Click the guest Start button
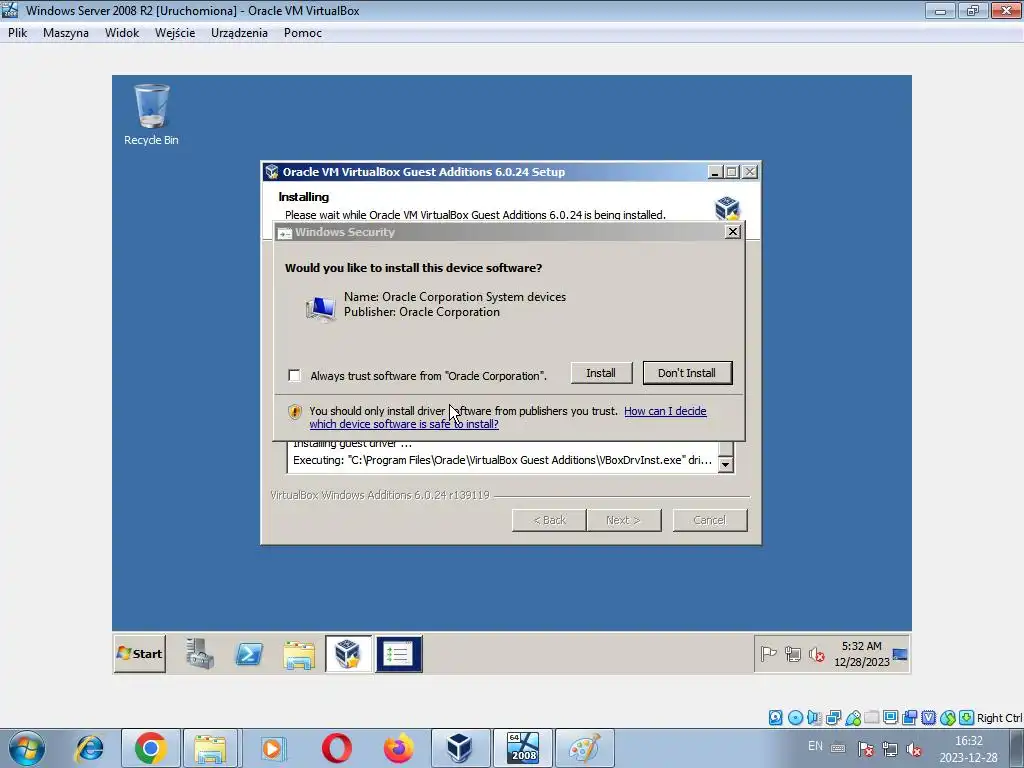 pos(140,654)
